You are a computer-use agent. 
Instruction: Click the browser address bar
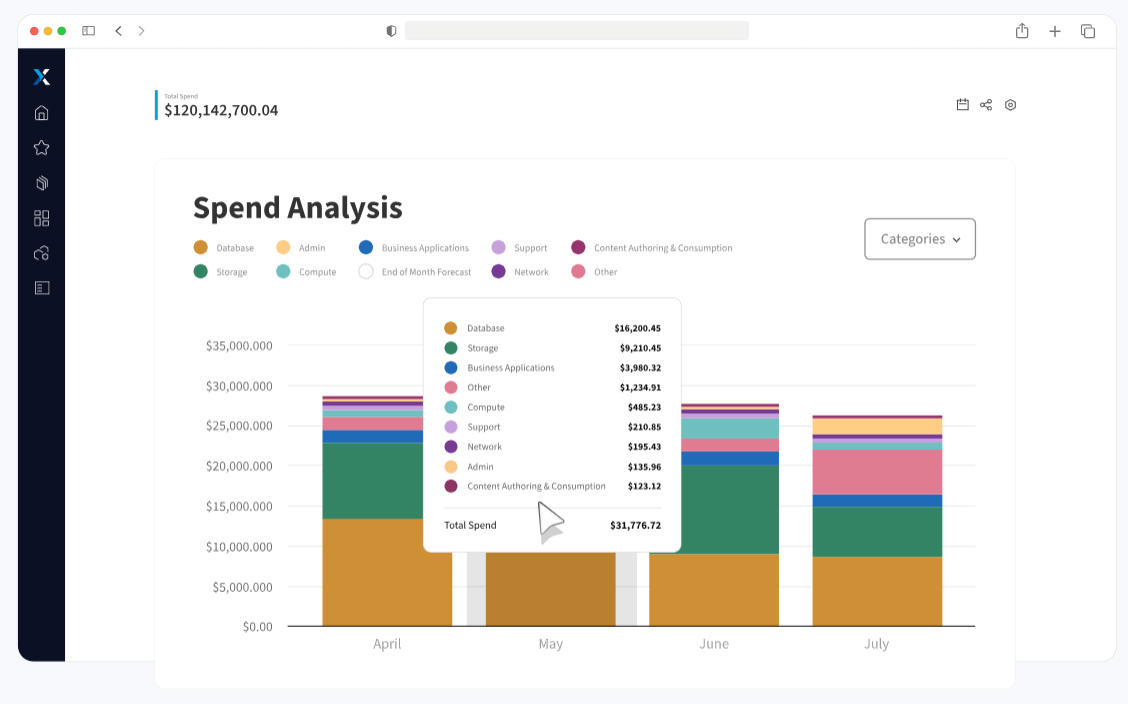[x=576, y=31]
